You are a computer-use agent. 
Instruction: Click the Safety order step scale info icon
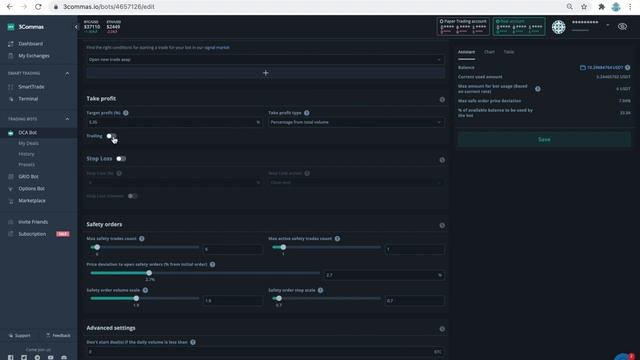click(x=320, y=290)
